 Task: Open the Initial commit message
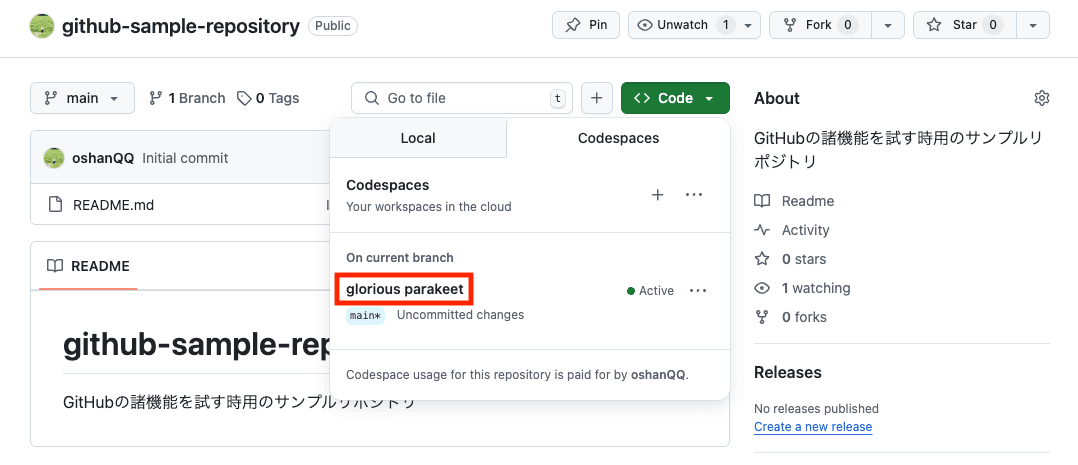(185, 158)
